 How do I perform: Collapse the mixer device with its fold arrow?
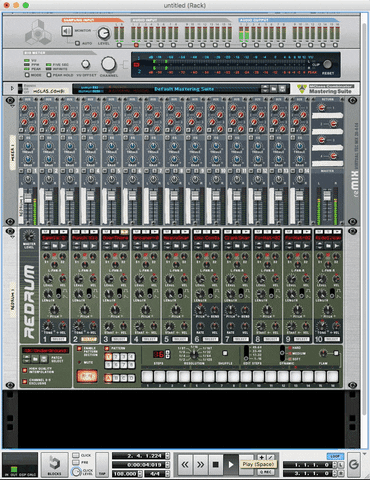(12, 106)
